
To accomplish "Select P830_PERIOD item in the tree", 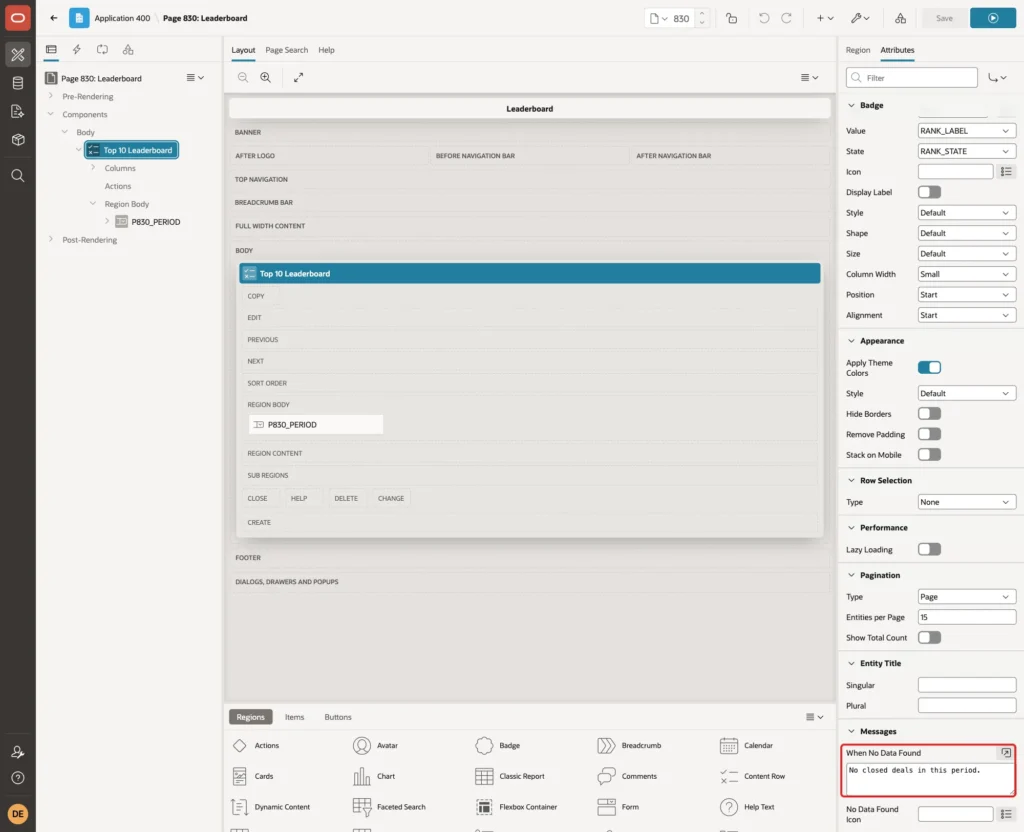I will point(155,222).
